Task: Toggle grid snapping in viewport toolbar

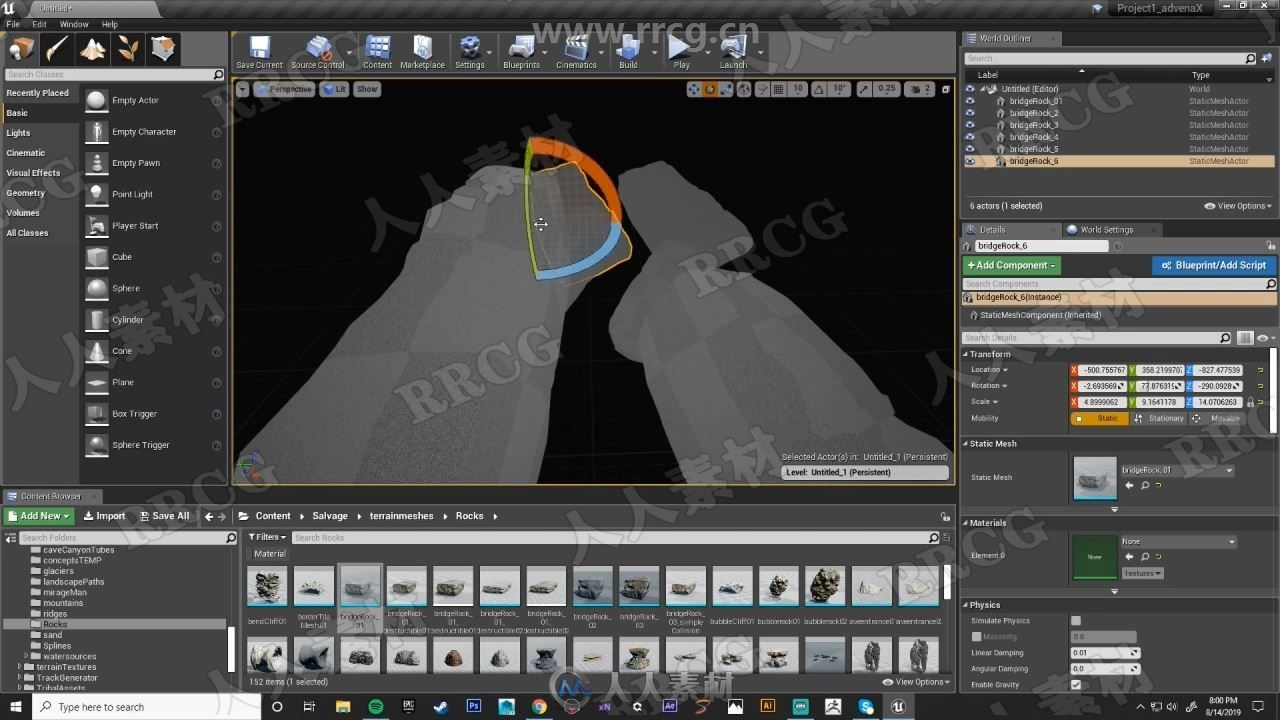Action: [779, 89]
